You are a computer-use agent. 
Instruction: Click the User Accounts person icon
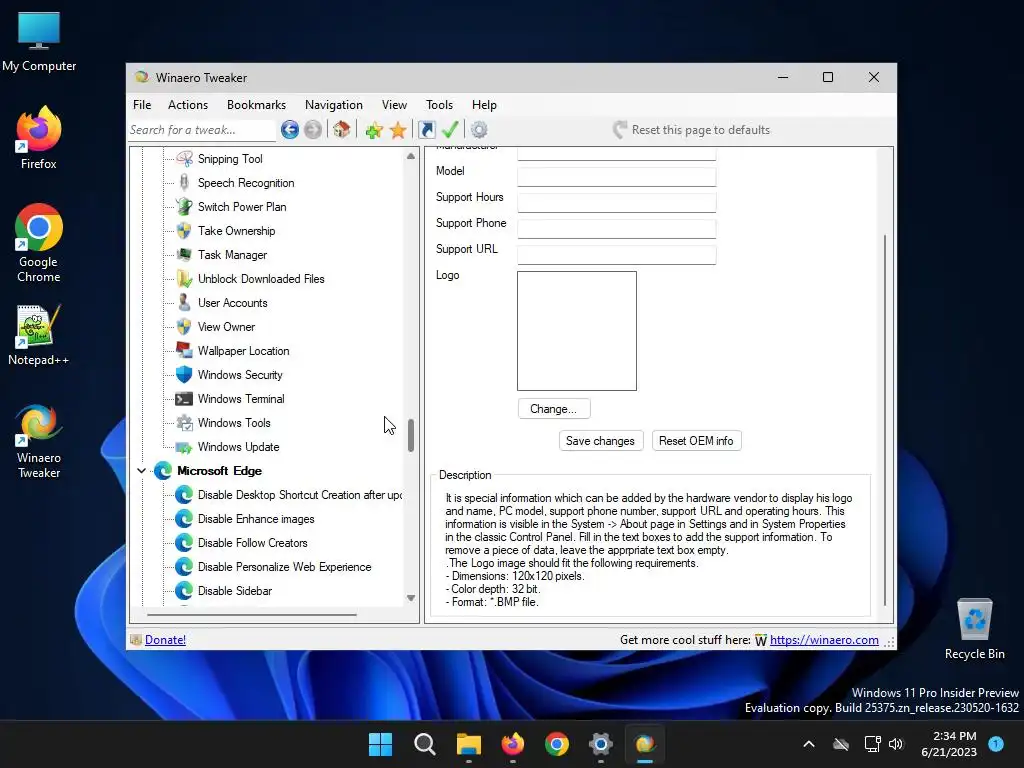pyautogui.click(x=184, y=303)
